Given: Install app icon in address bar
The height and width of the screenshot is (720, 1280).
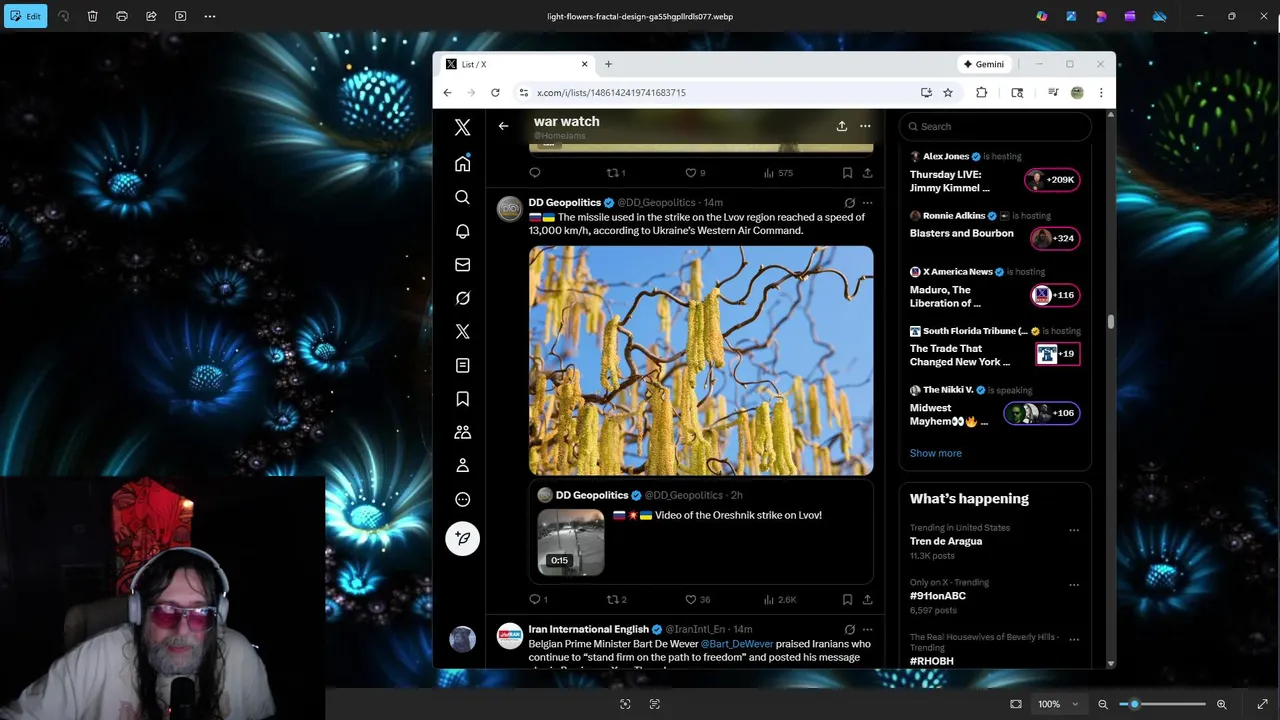Looking at the screenshot, I should point(926,92).
